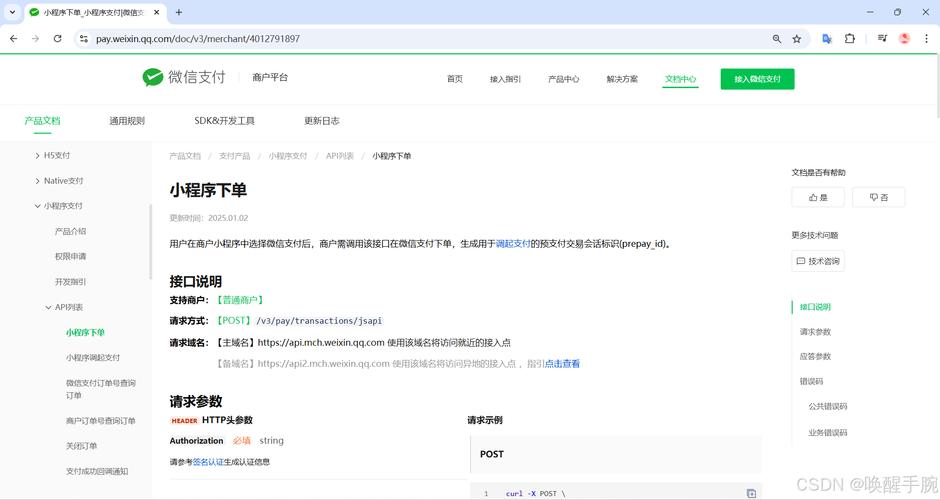Screen dimensions: 940x500
Task: Open 关闭订单 in sidebar
Action: tap(82, 446)
